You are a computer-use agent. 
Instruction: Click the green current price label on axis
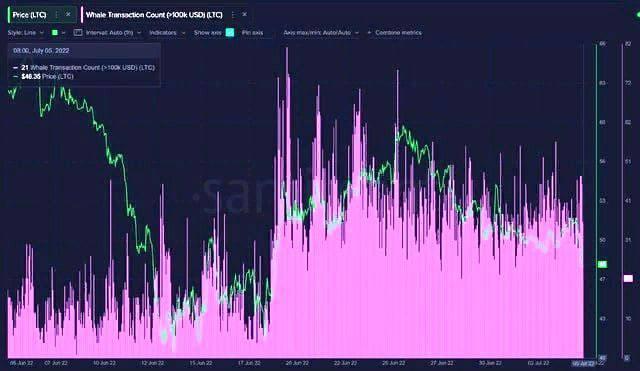click(x=602, y=264)
